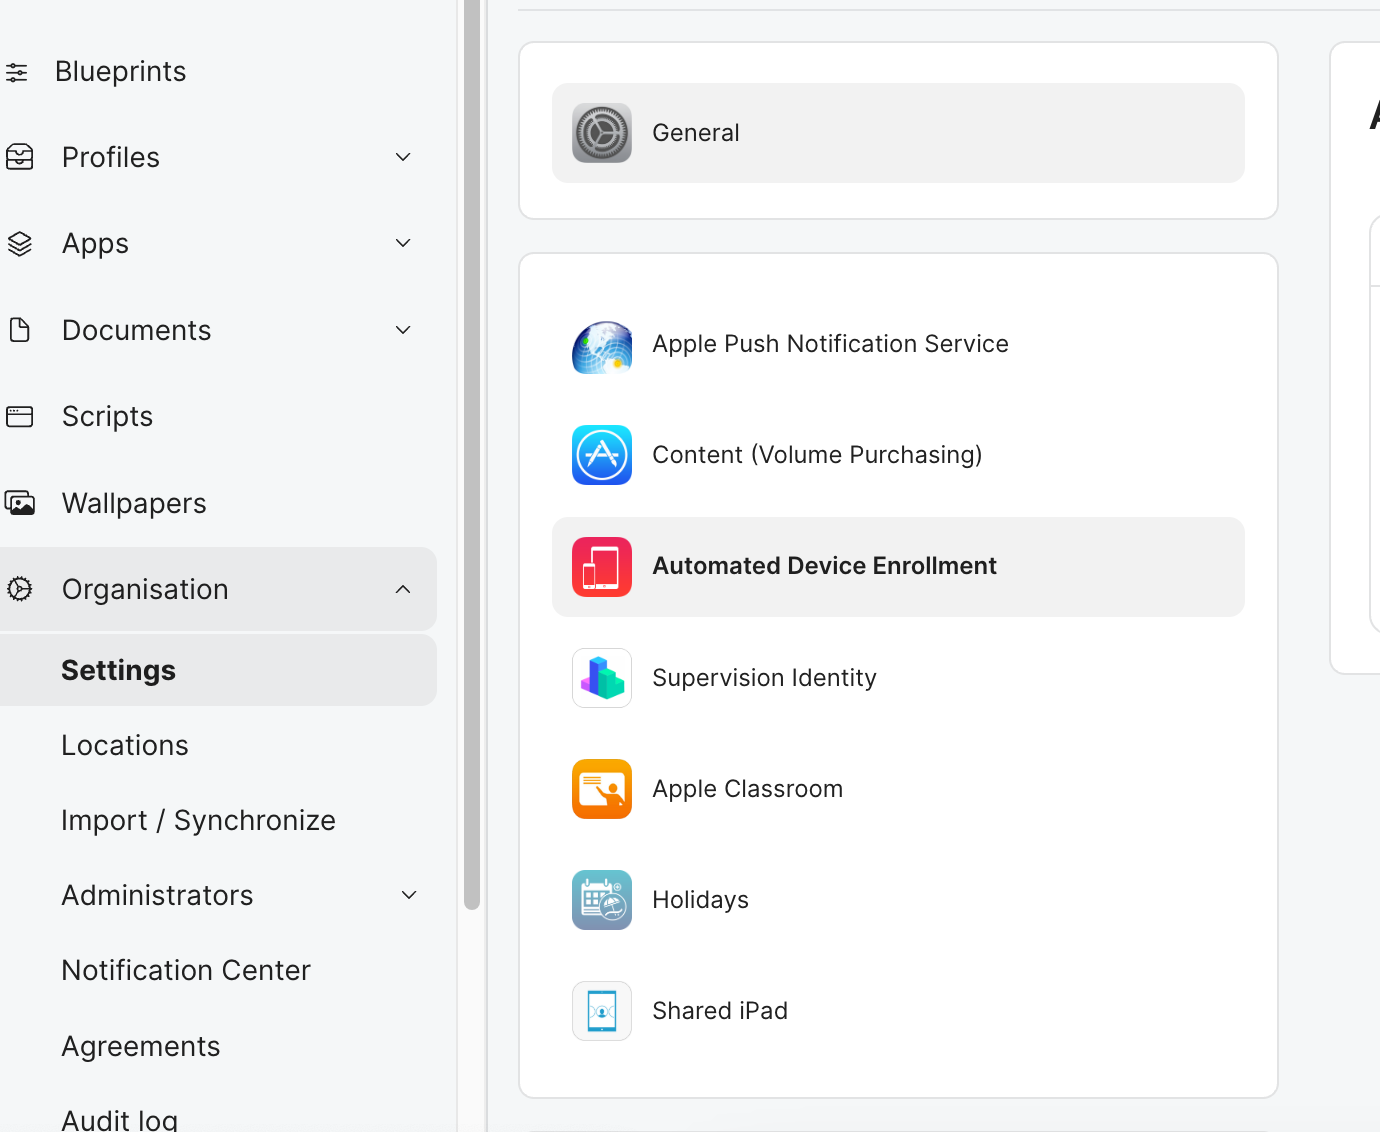
Task: Select Automated Device Enrollment row
Action: click(x=898, y=567)
